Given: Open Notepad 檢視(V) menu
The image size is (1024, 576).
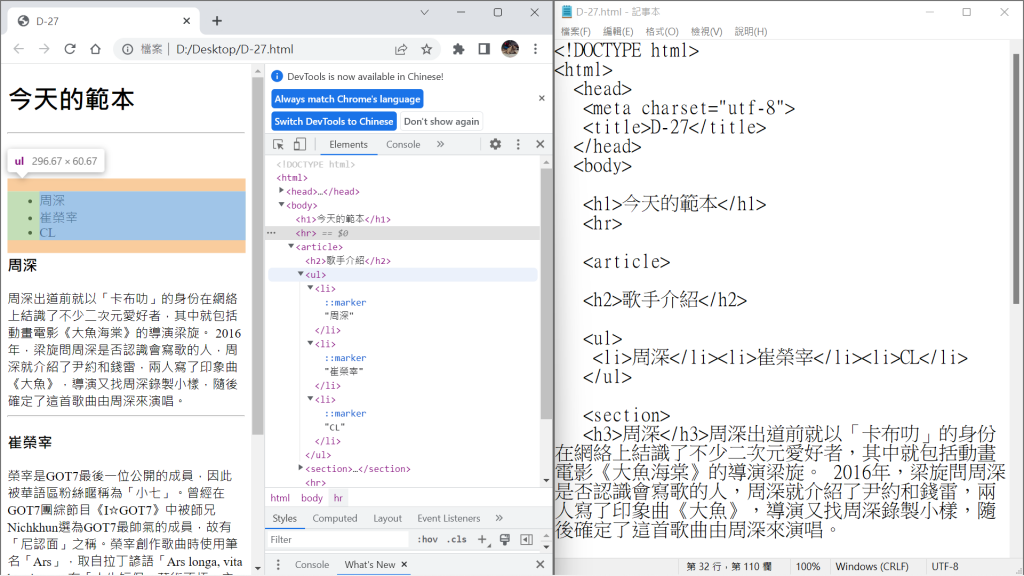Looking at the screenshot, I should tap(706, 31).
